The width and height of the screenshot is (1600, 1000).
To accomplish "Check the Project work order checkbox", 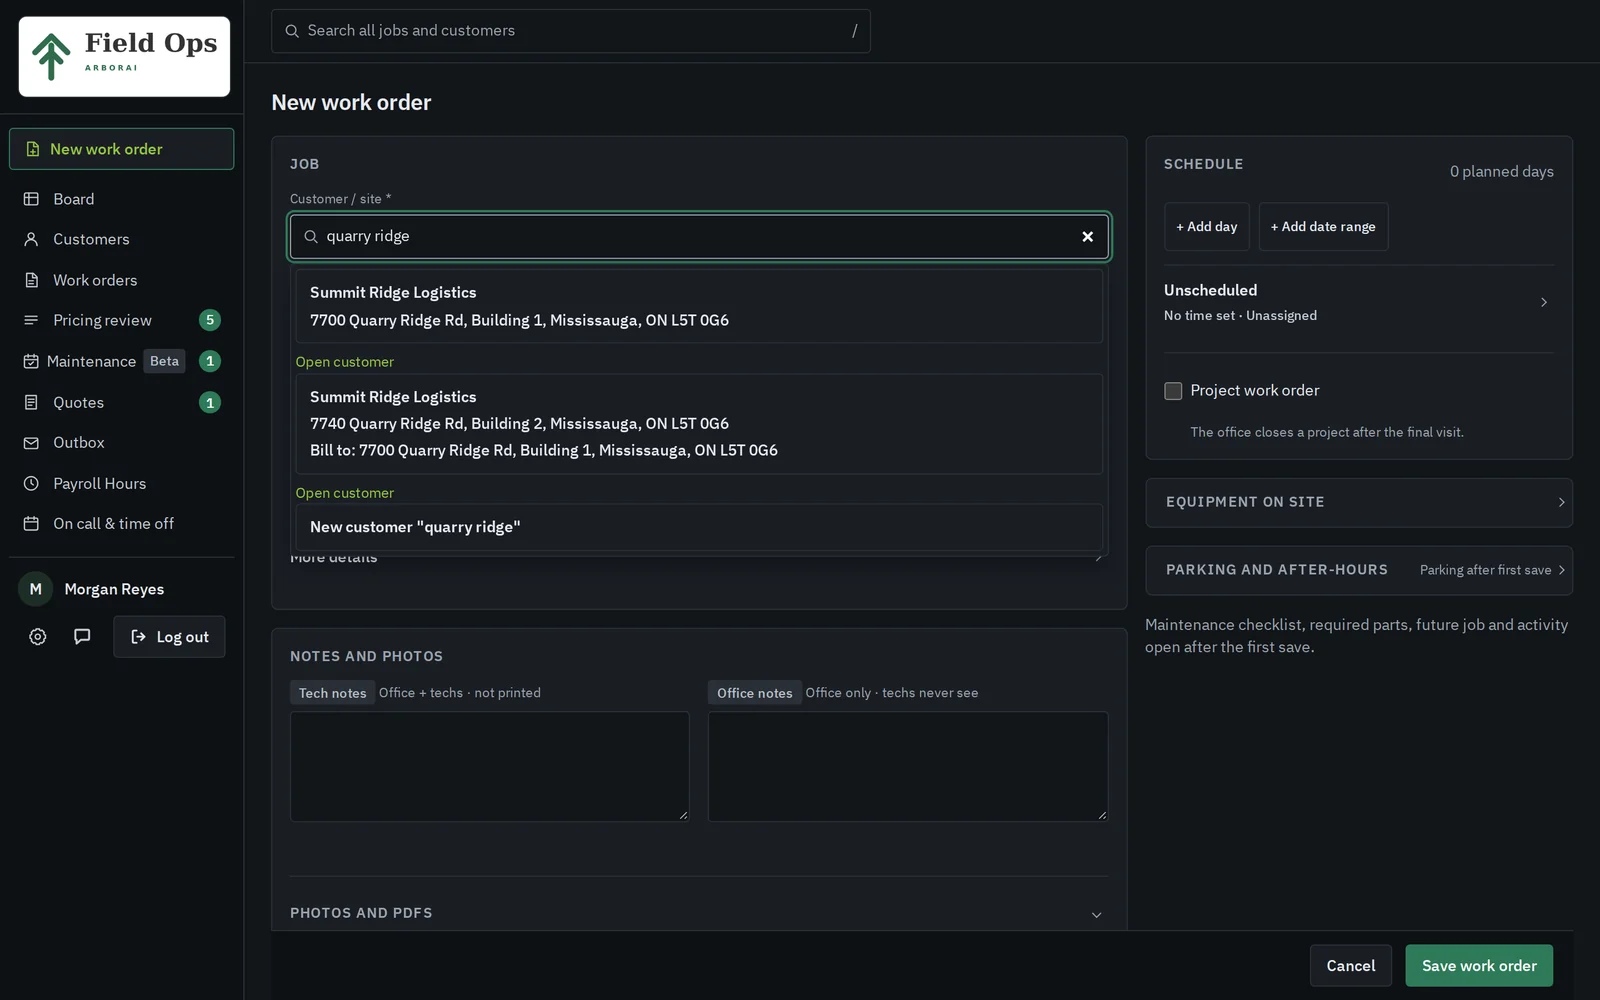I will pos(1173,391).
